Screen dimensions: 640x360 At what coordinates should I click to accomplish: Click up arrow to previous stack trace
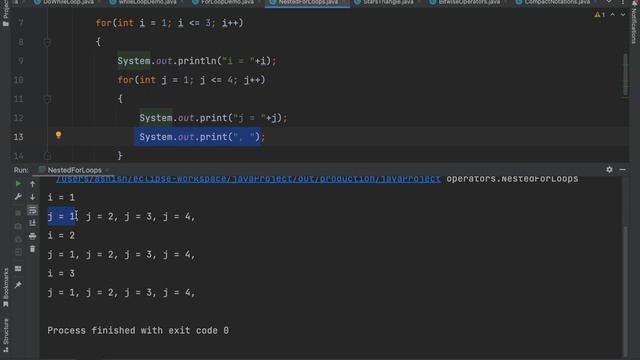(x=32, y=184)
